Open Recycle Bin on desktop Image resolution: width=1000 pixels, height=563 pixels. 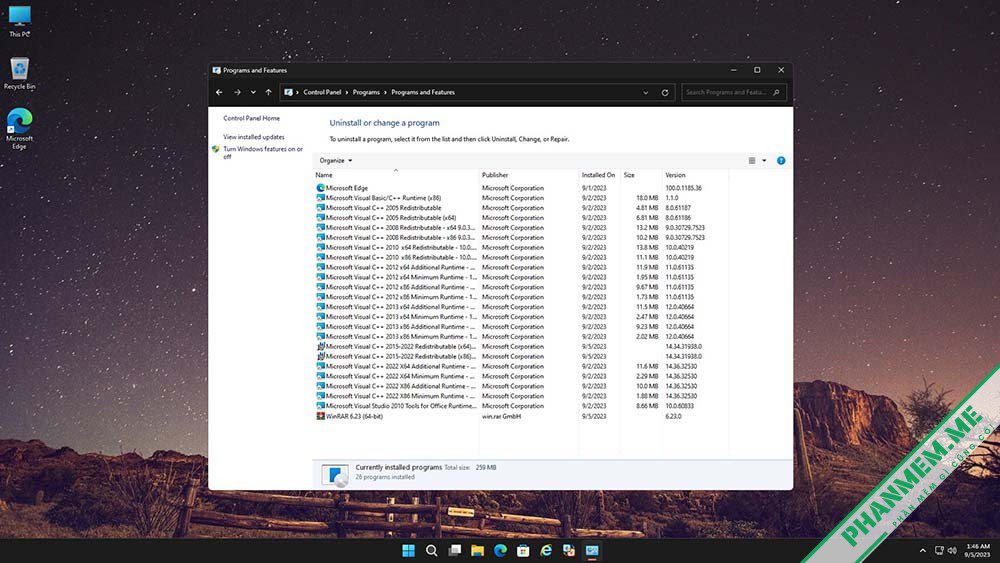click(19, 73)
